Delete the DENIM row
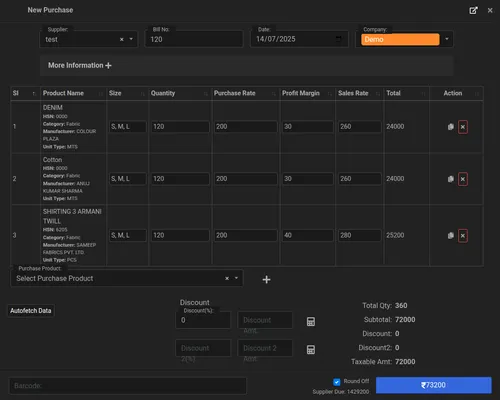Image resolution: width=500 pixels, height=400 pixels. 463,127
